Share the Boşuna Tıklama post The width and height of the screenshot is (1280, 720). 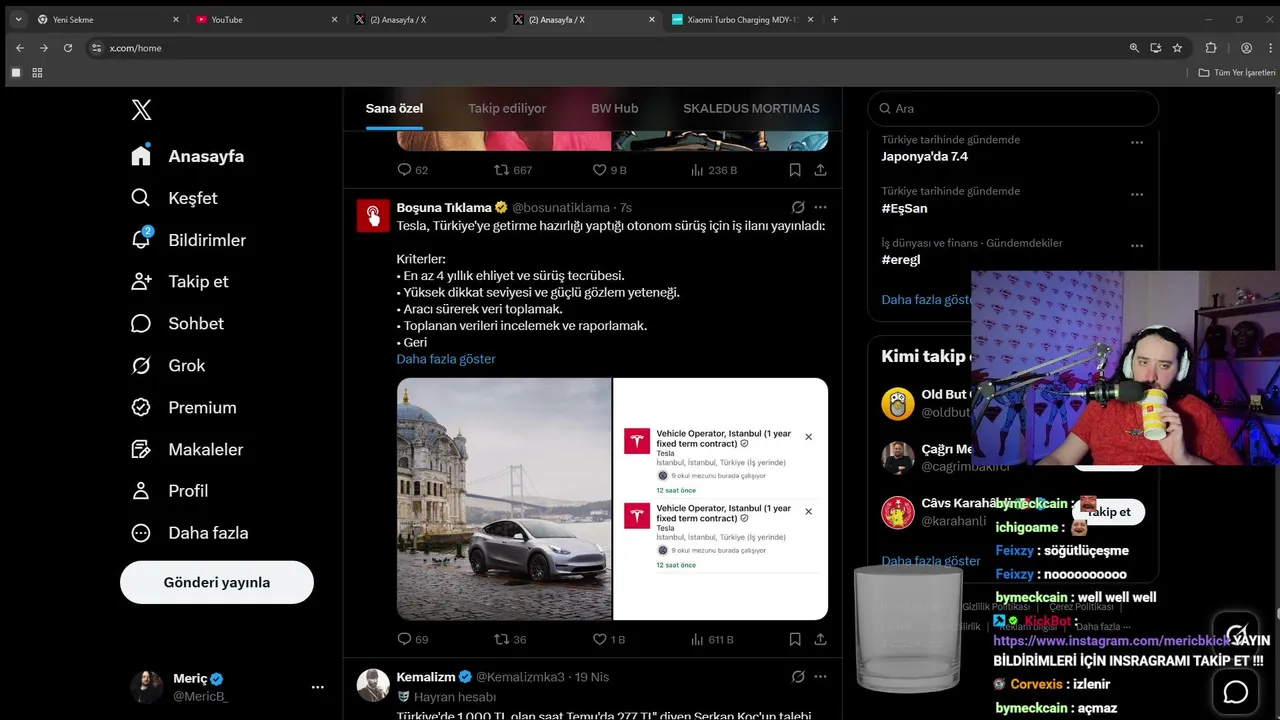click(x=820, y=639)
